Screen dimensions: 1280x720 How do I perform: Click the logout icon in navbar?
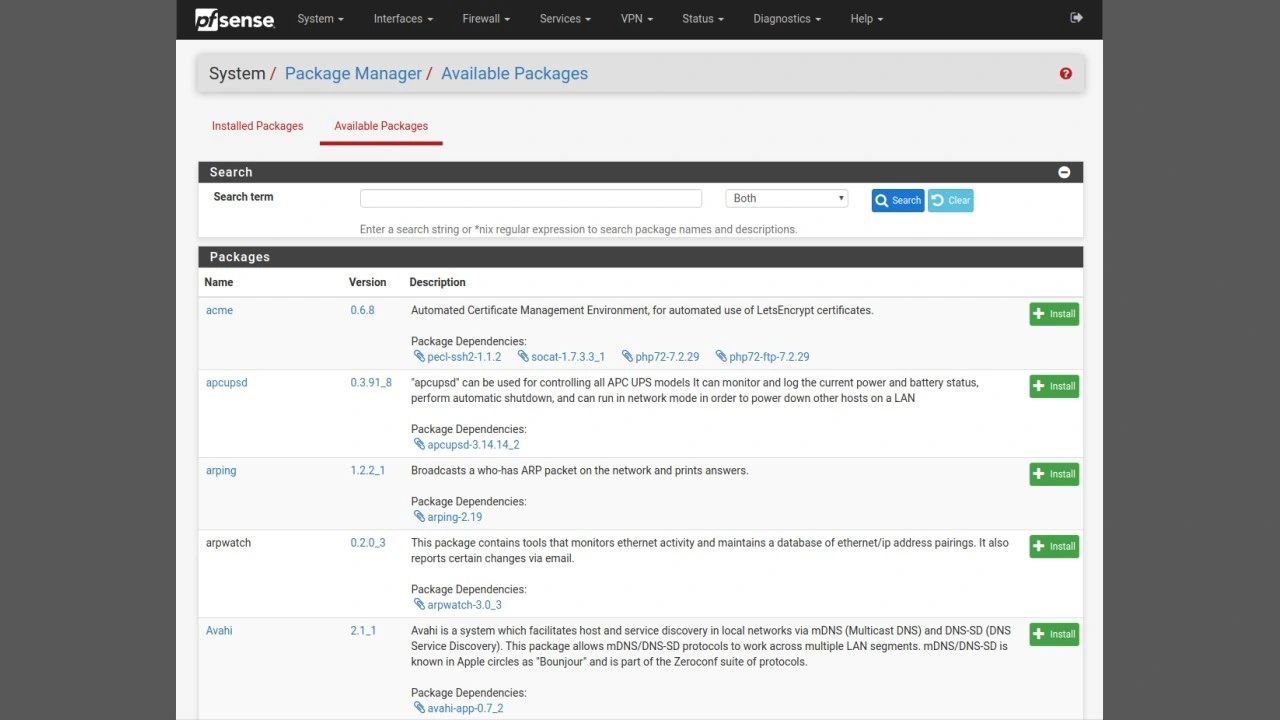1076,18
